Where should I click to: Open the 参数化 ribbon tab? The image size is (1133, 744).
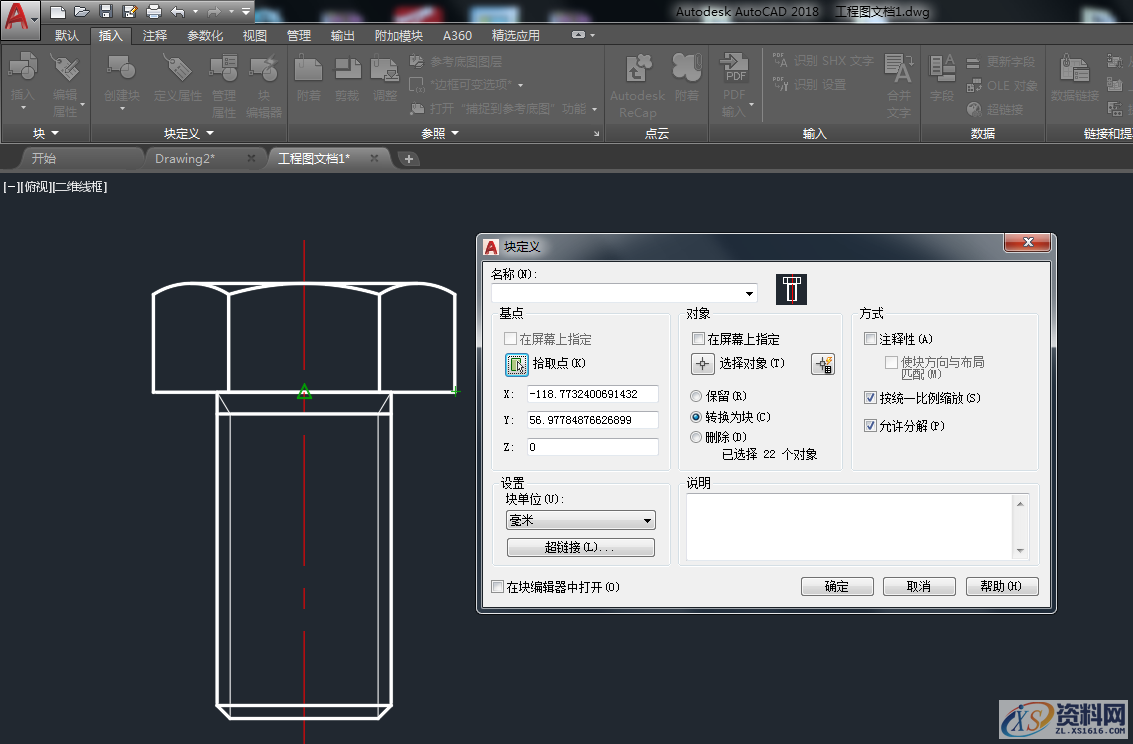(x=203, y=34)
